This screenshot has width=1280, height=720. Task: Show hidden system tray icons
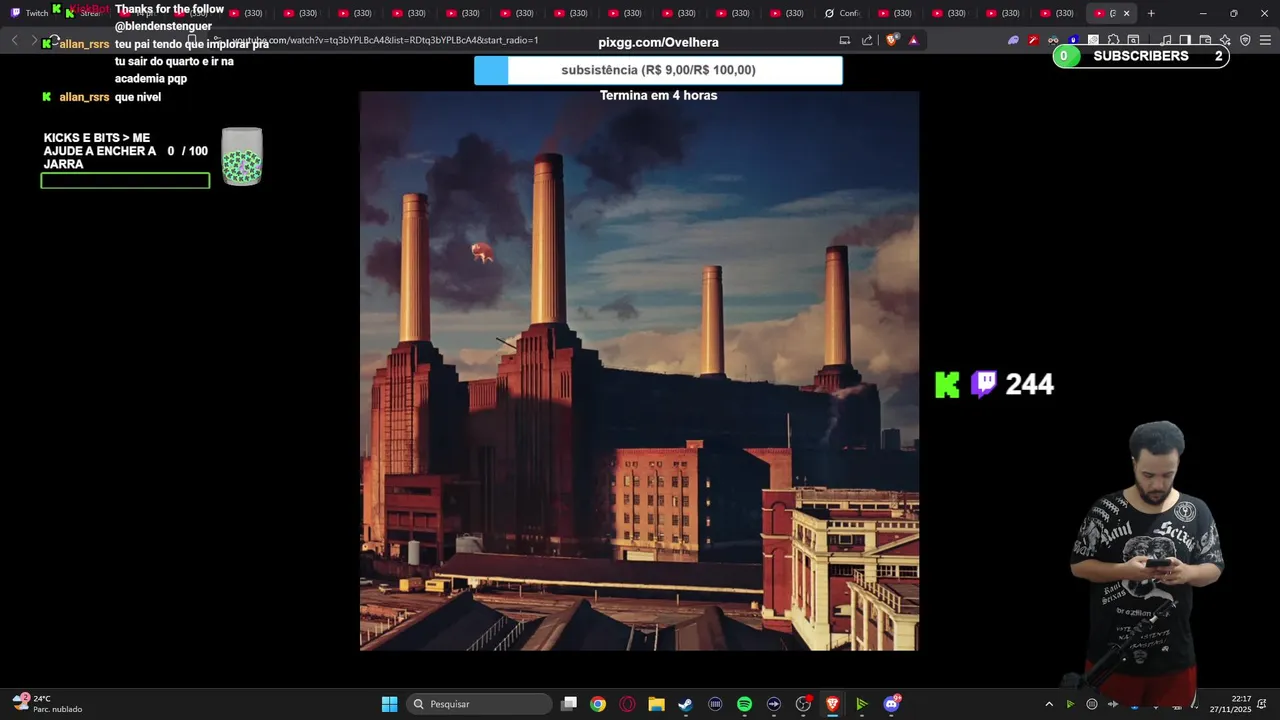pyautogui.click(x=1048, y=704)
